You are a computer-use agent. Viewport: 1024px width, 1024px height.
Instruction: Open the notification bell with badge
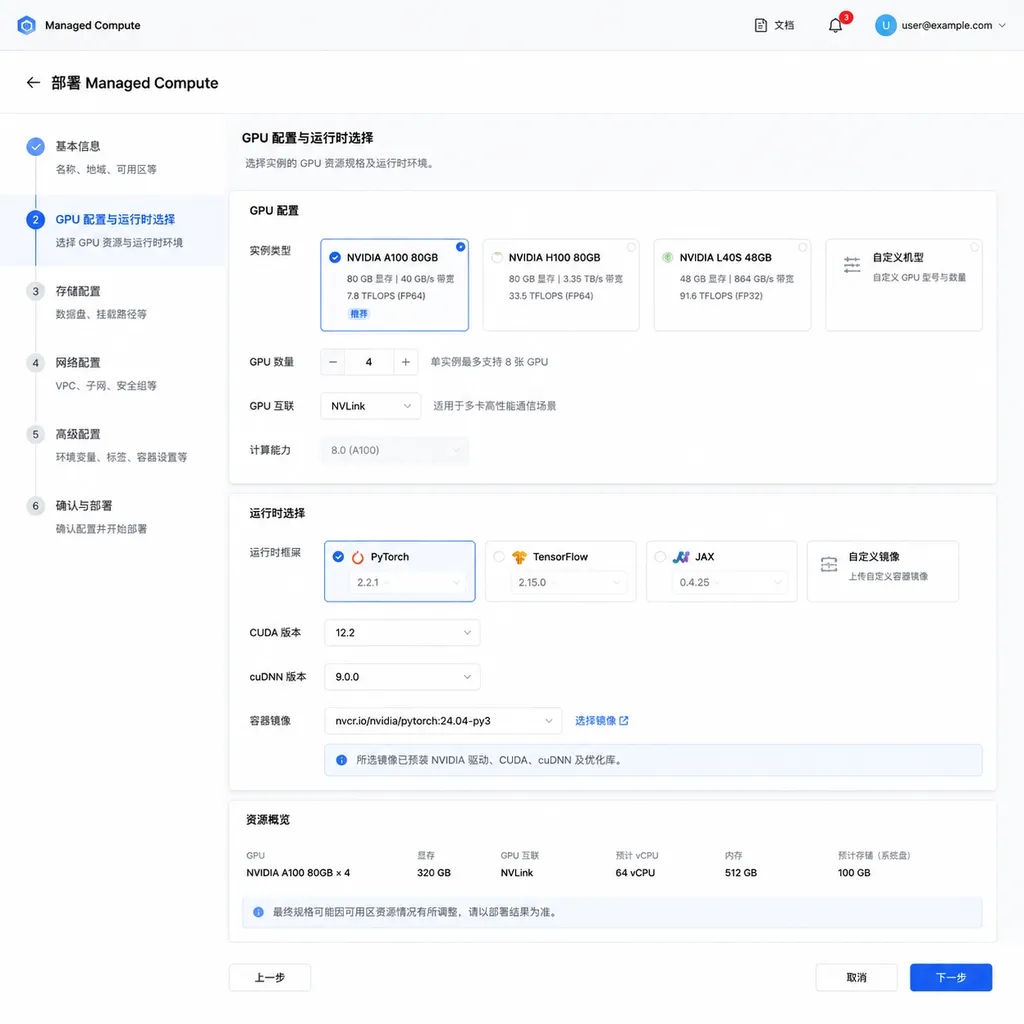pos(835,25)
